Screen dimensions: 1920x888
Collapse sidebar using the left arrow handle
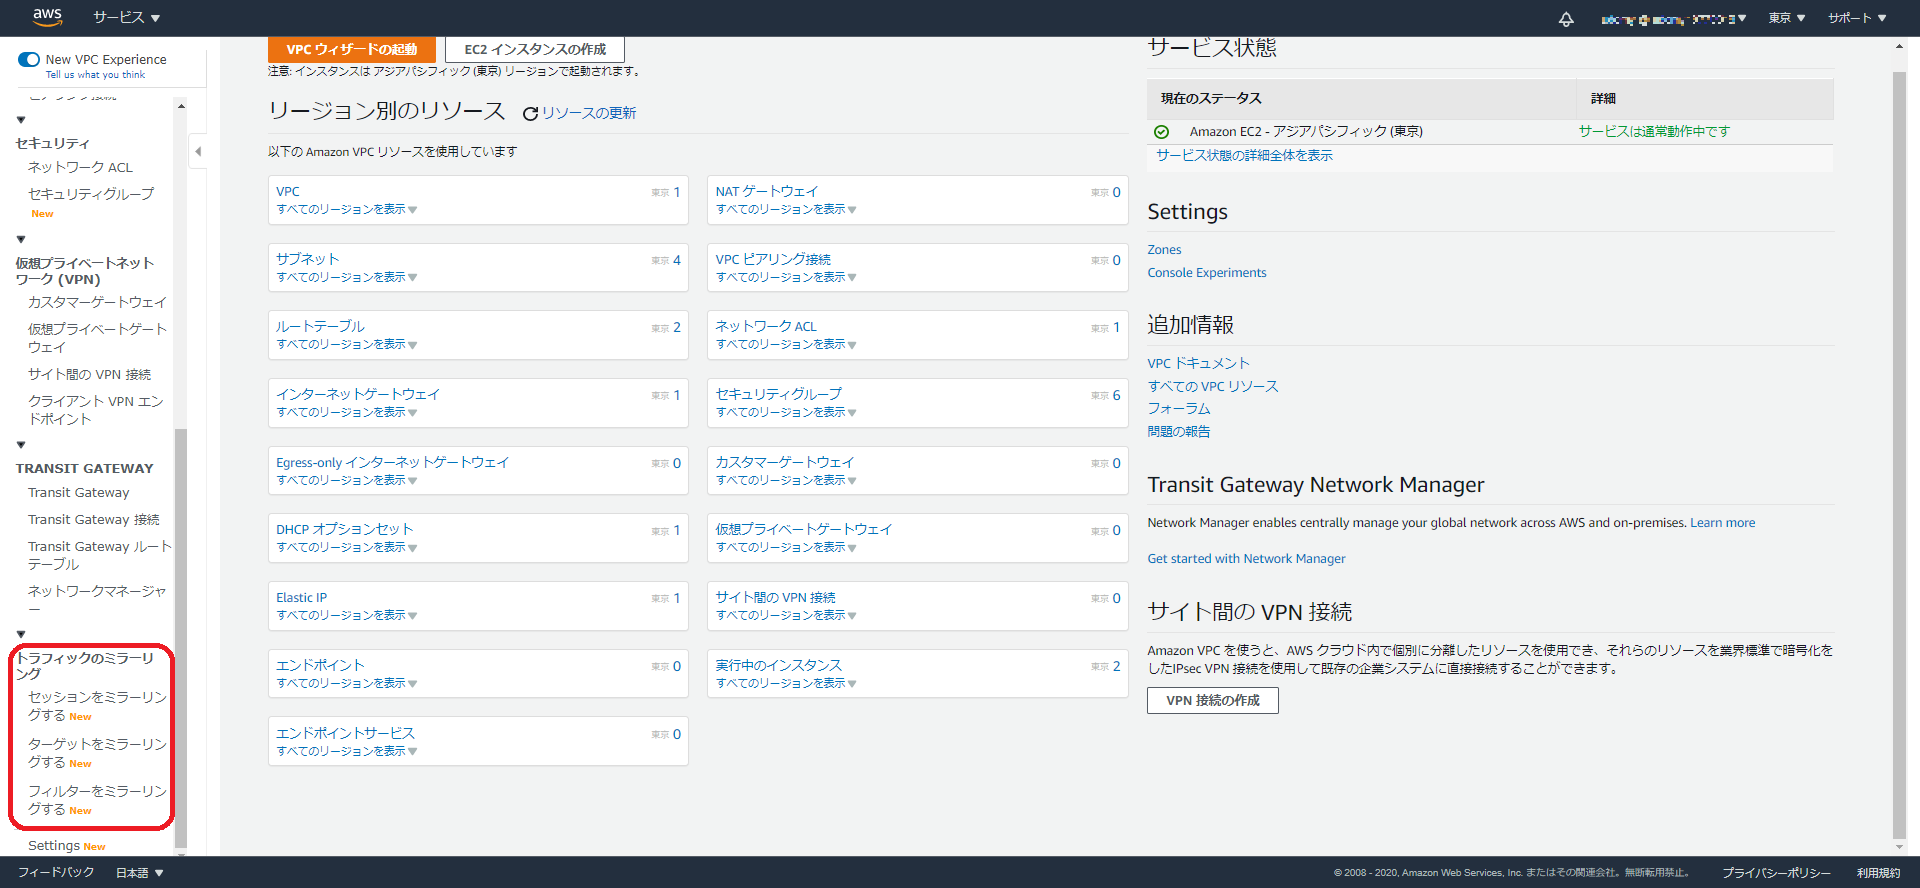198,152
